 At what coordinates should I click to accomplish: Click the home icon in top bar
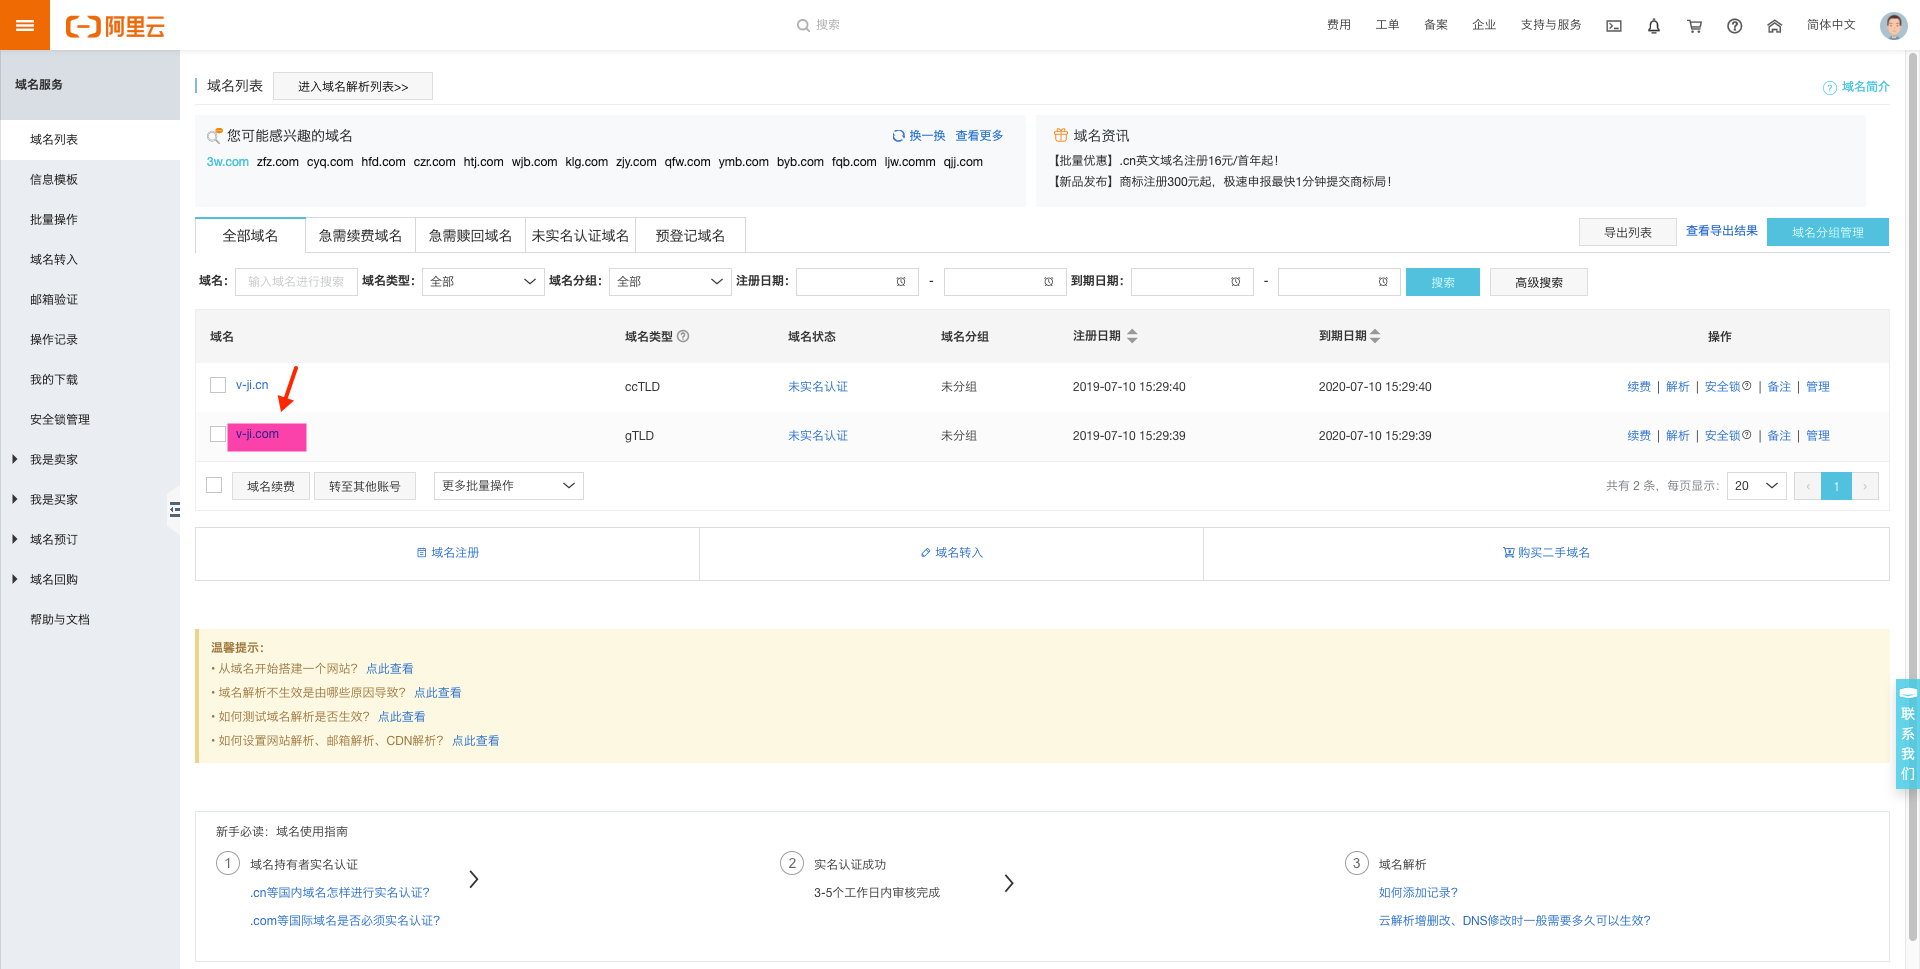pos(1774,26)
